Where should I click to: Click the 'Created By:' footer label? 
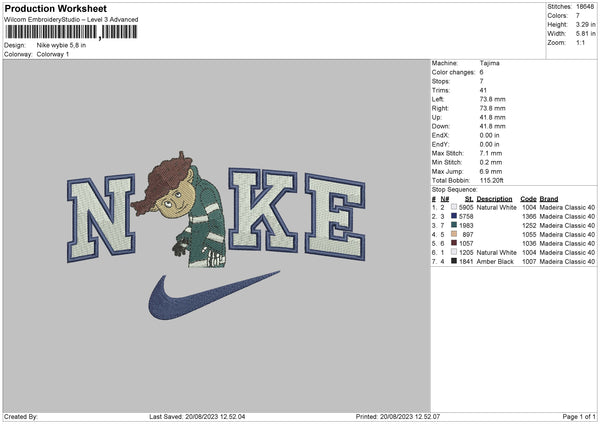21,417
